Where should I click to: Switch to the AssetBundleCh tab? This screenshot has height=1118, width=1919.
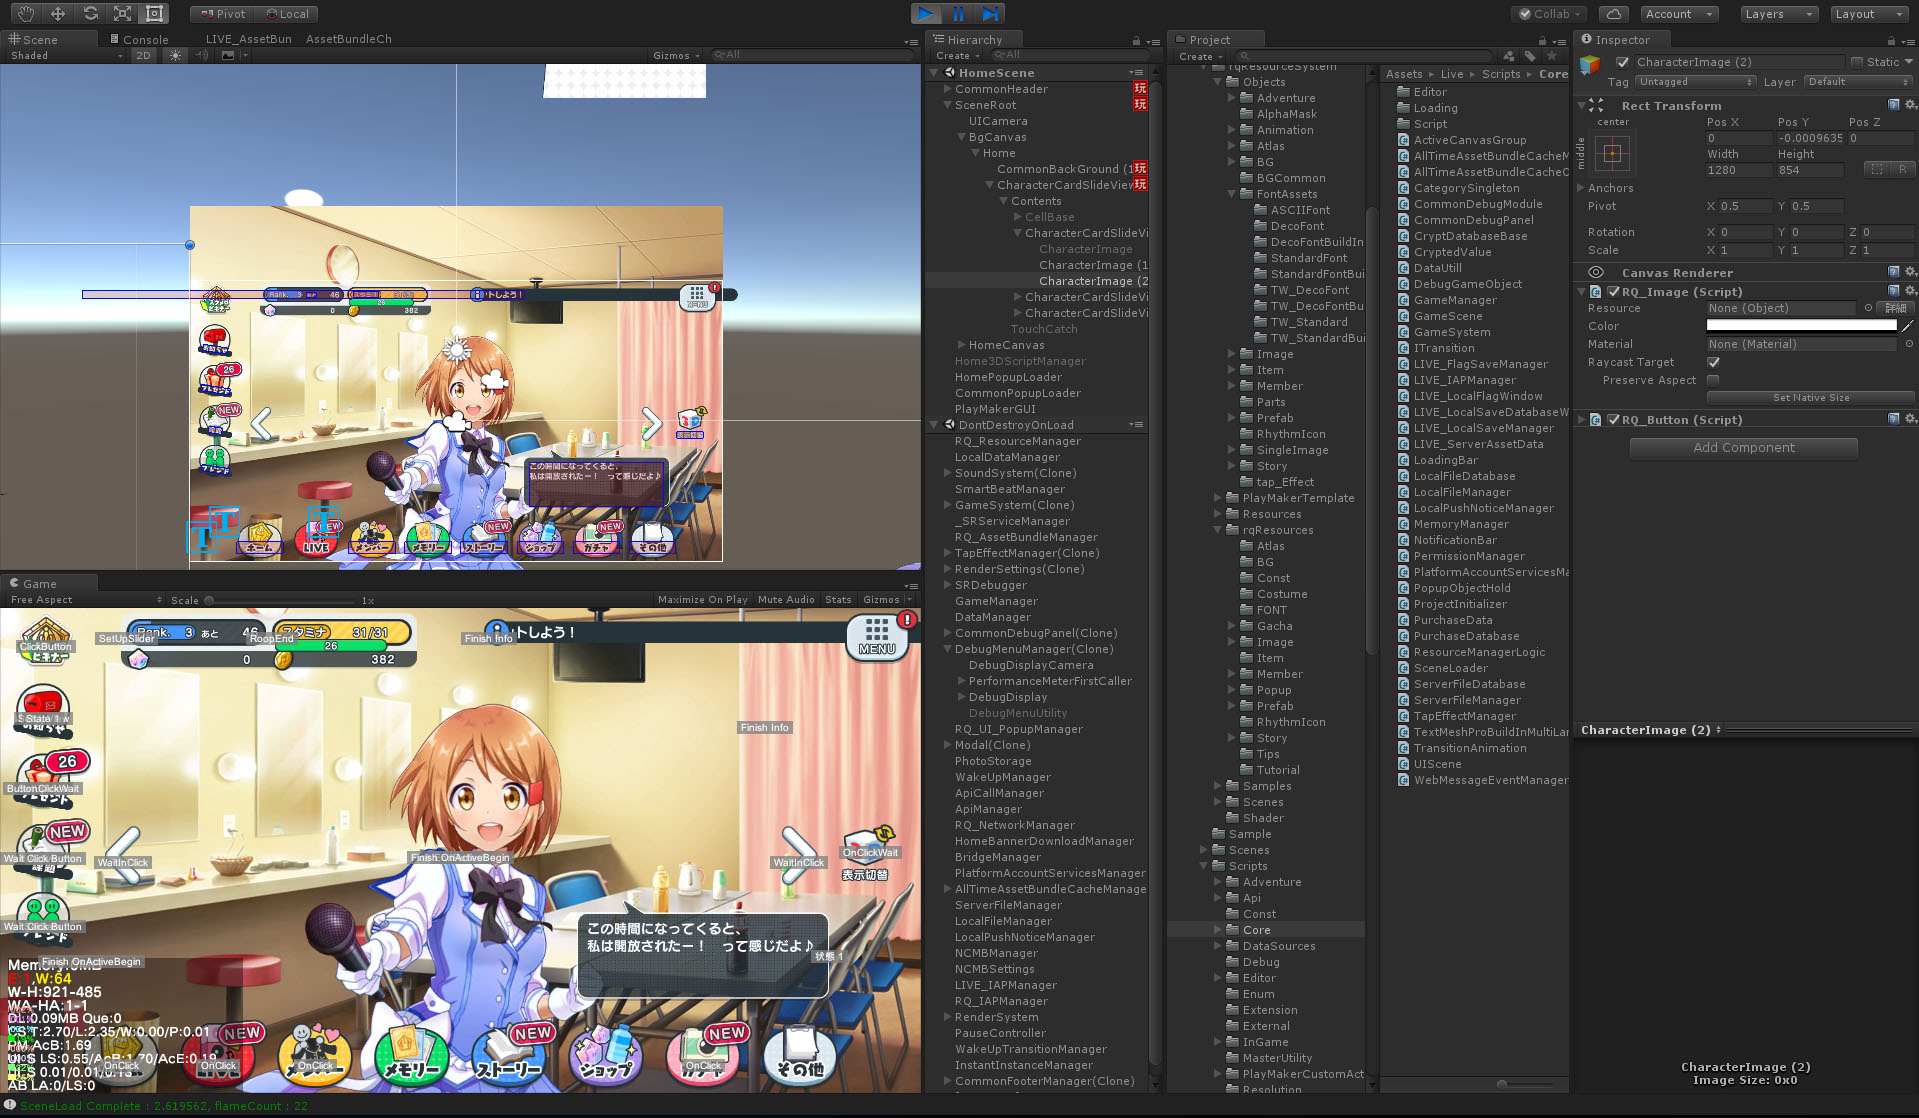pos(349,40)
